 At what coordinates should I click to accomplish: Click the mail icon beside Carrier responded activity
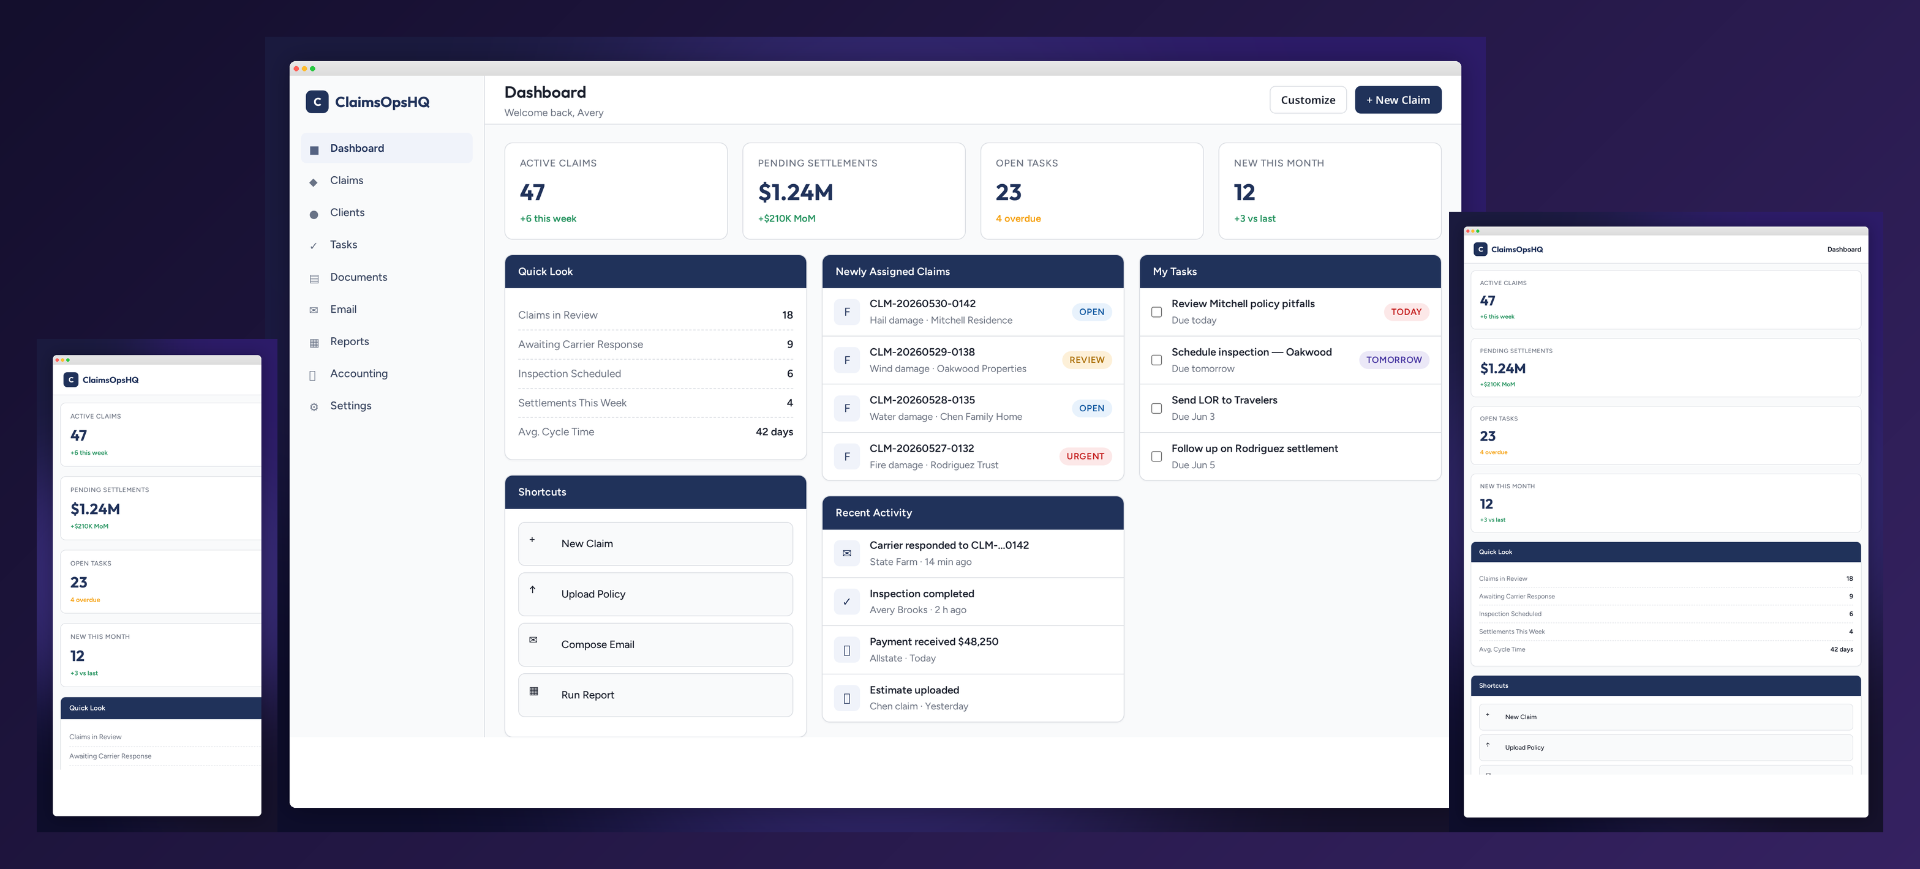(x=847, y=553)
